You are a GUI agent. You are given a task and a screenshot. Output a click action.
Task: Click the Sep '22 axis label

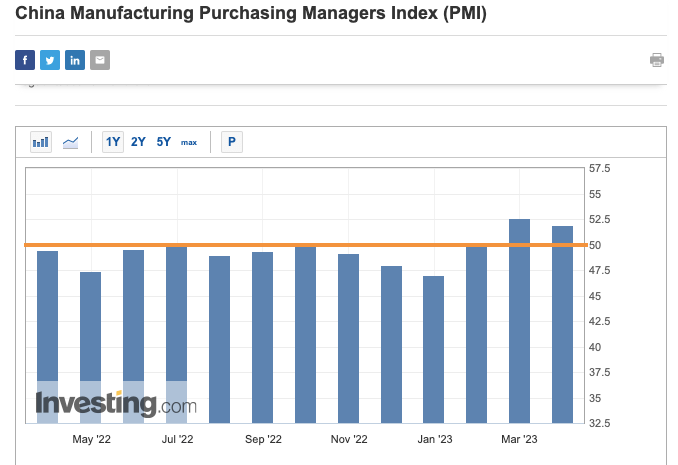coord(263,439)
